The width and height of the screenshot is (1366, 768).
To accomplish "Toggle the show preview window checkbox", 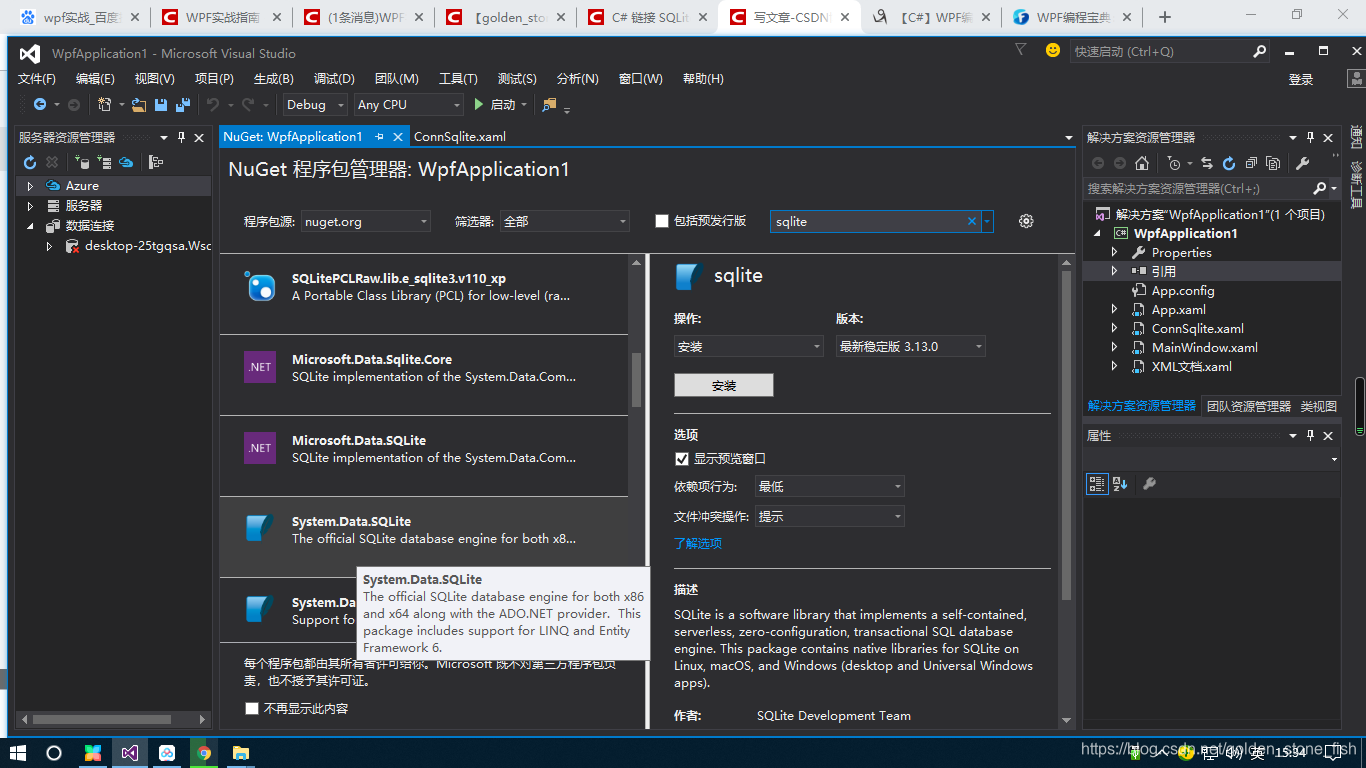I will (682, 458).
